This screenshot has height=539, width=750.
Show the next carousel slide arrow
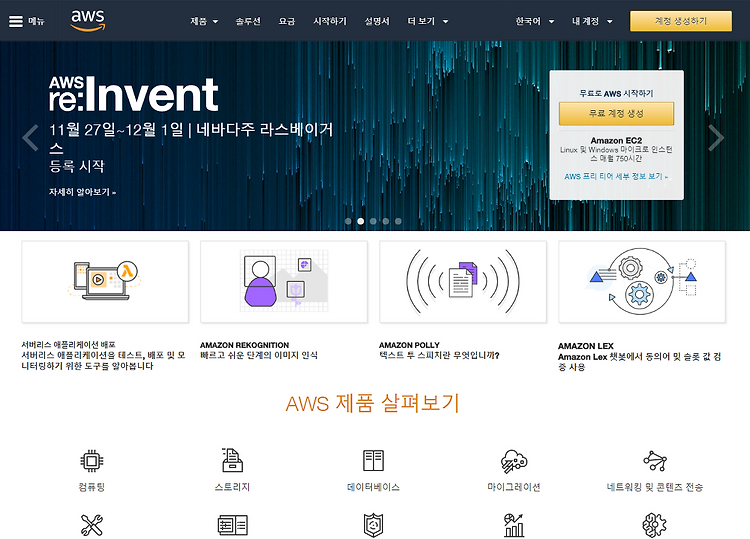[x=716, y=138]
